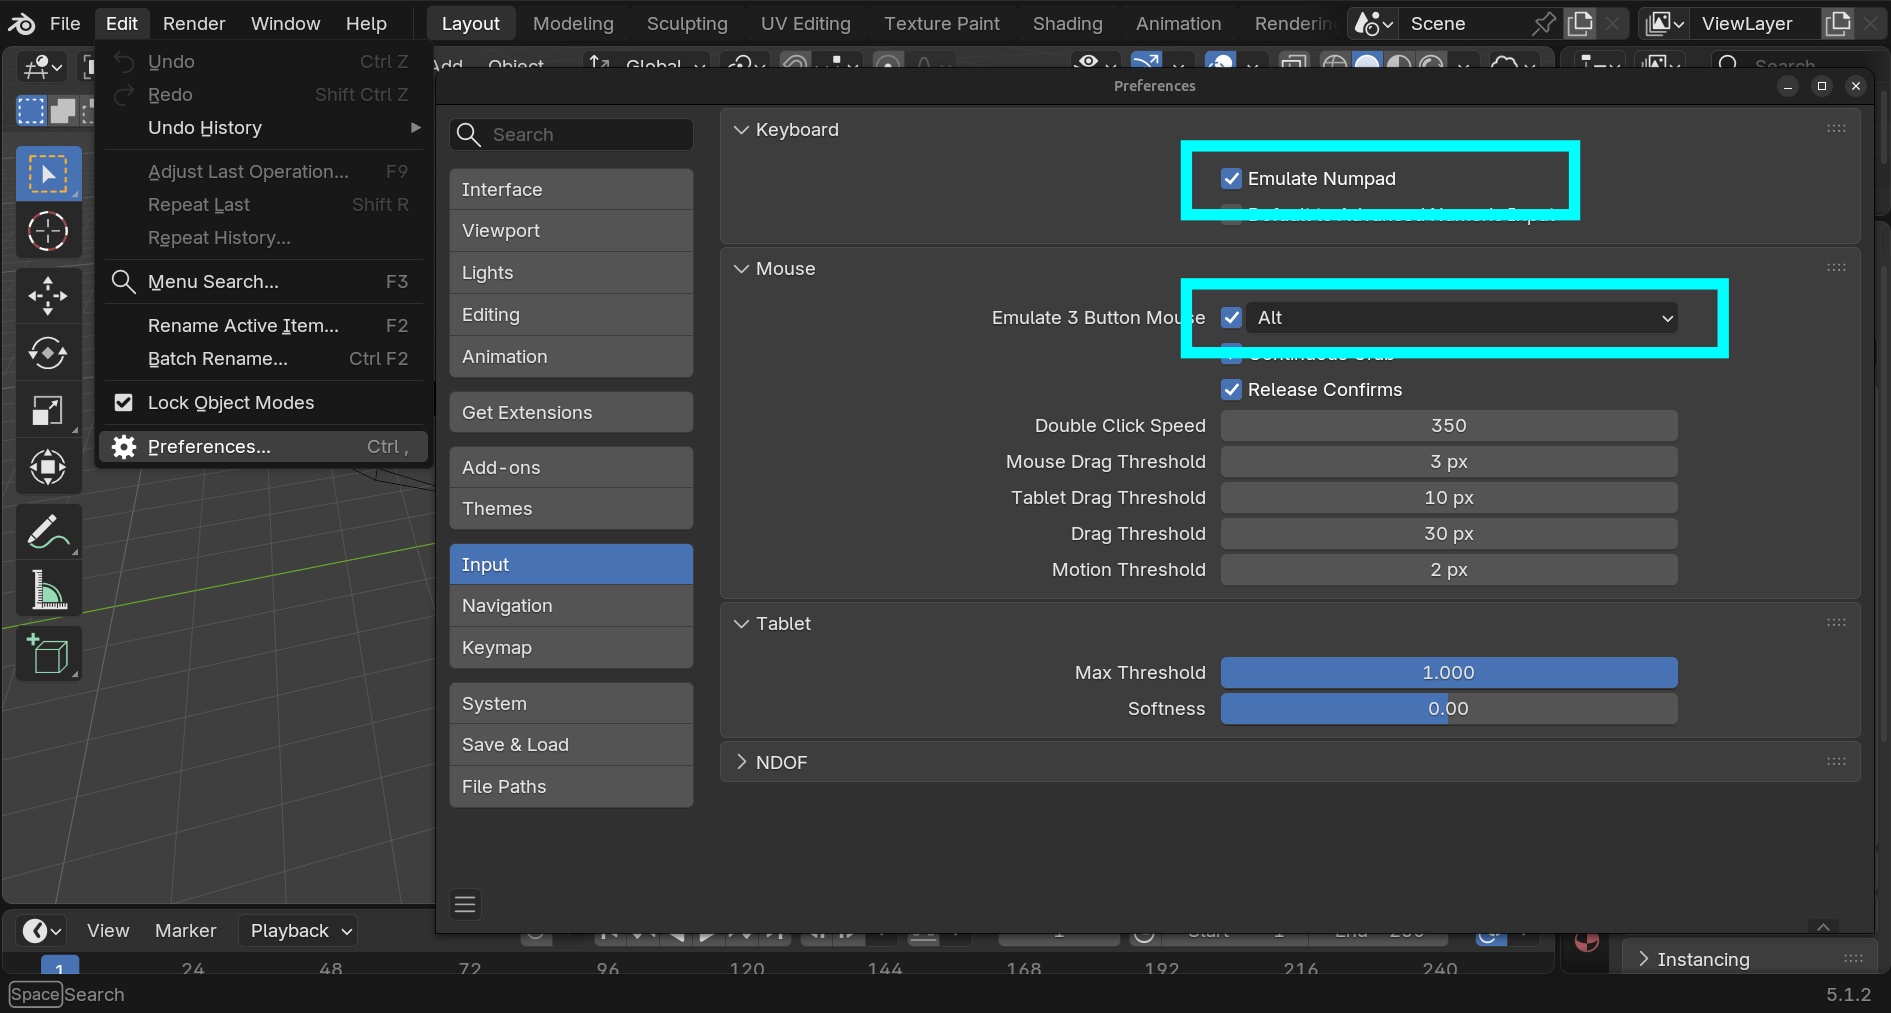Viewport: 1891px width, 1013px height.
Task: Pick the Rotate tool
Action: click(48, 353)
